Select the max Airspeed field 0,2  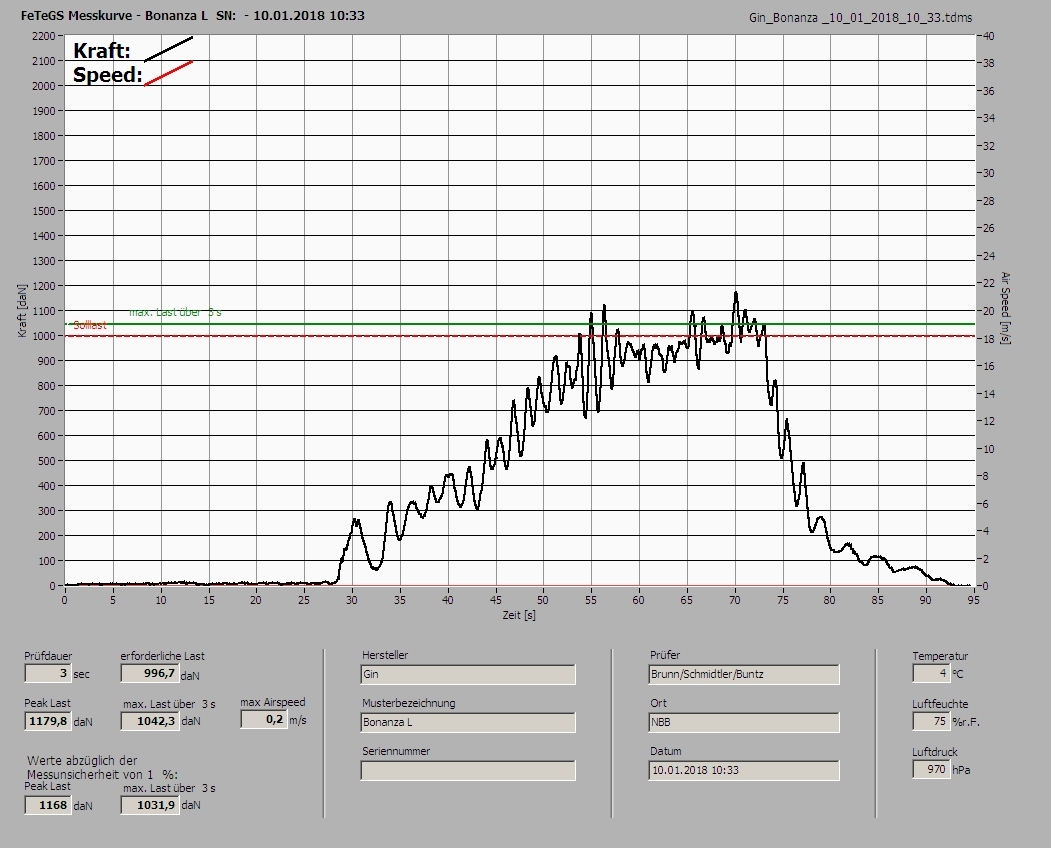point(264,719)
